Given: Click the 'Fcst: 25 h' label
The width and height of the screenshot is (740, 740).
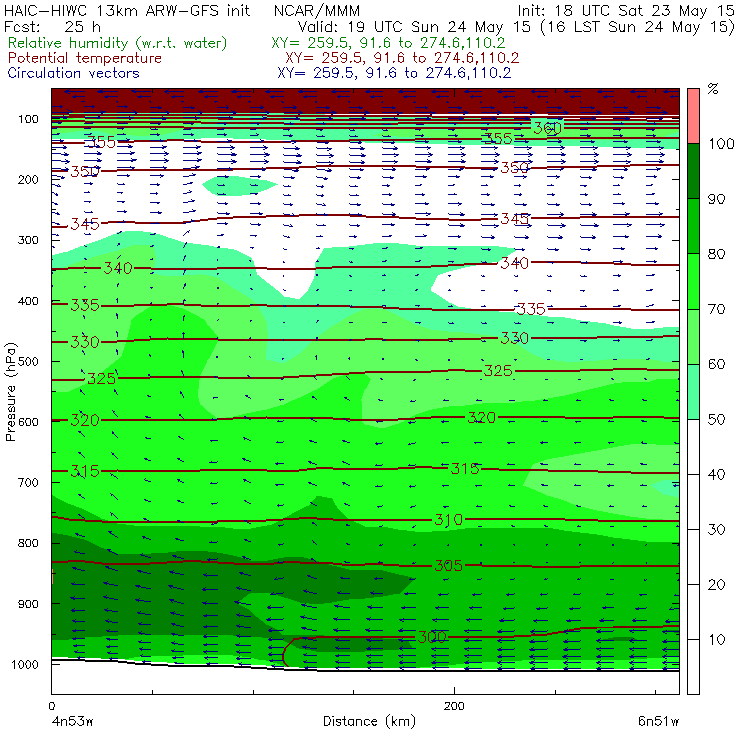Looking at the screenshot, I should coord(52,26).
